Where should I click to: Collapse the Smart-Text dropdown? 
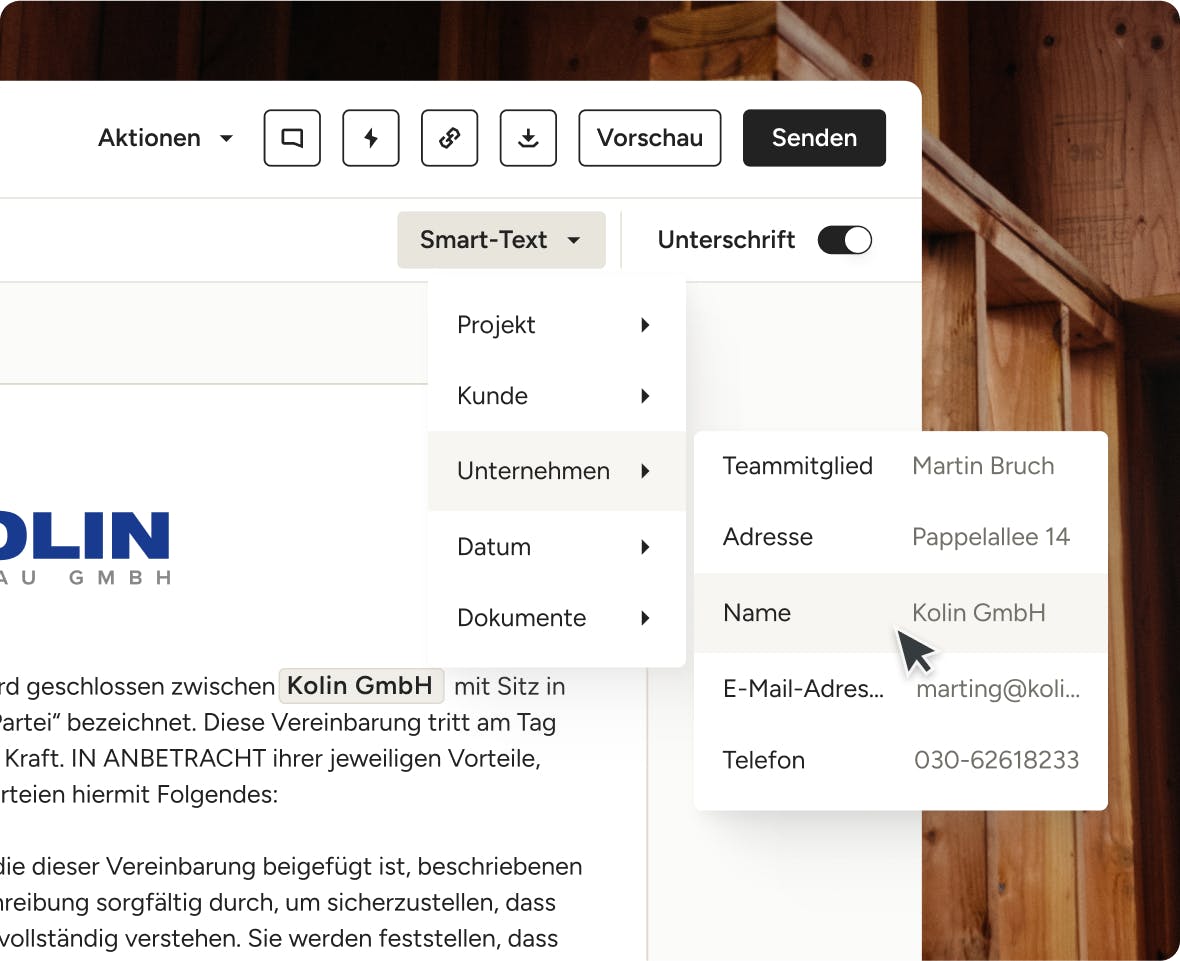[501, 240]
